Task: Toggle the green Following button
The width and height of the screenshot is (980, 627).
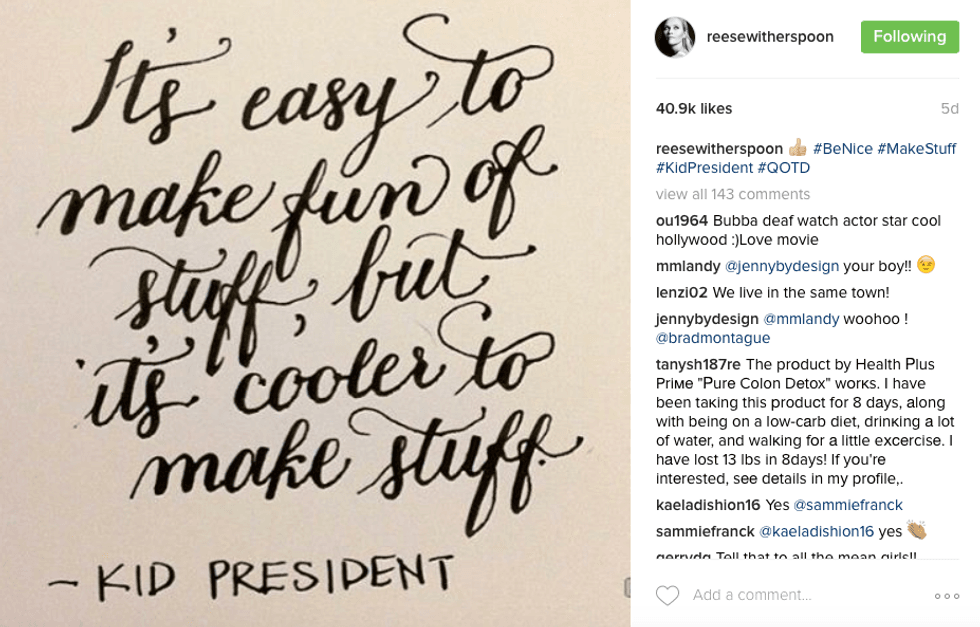Action: click(x=909, y=37)
